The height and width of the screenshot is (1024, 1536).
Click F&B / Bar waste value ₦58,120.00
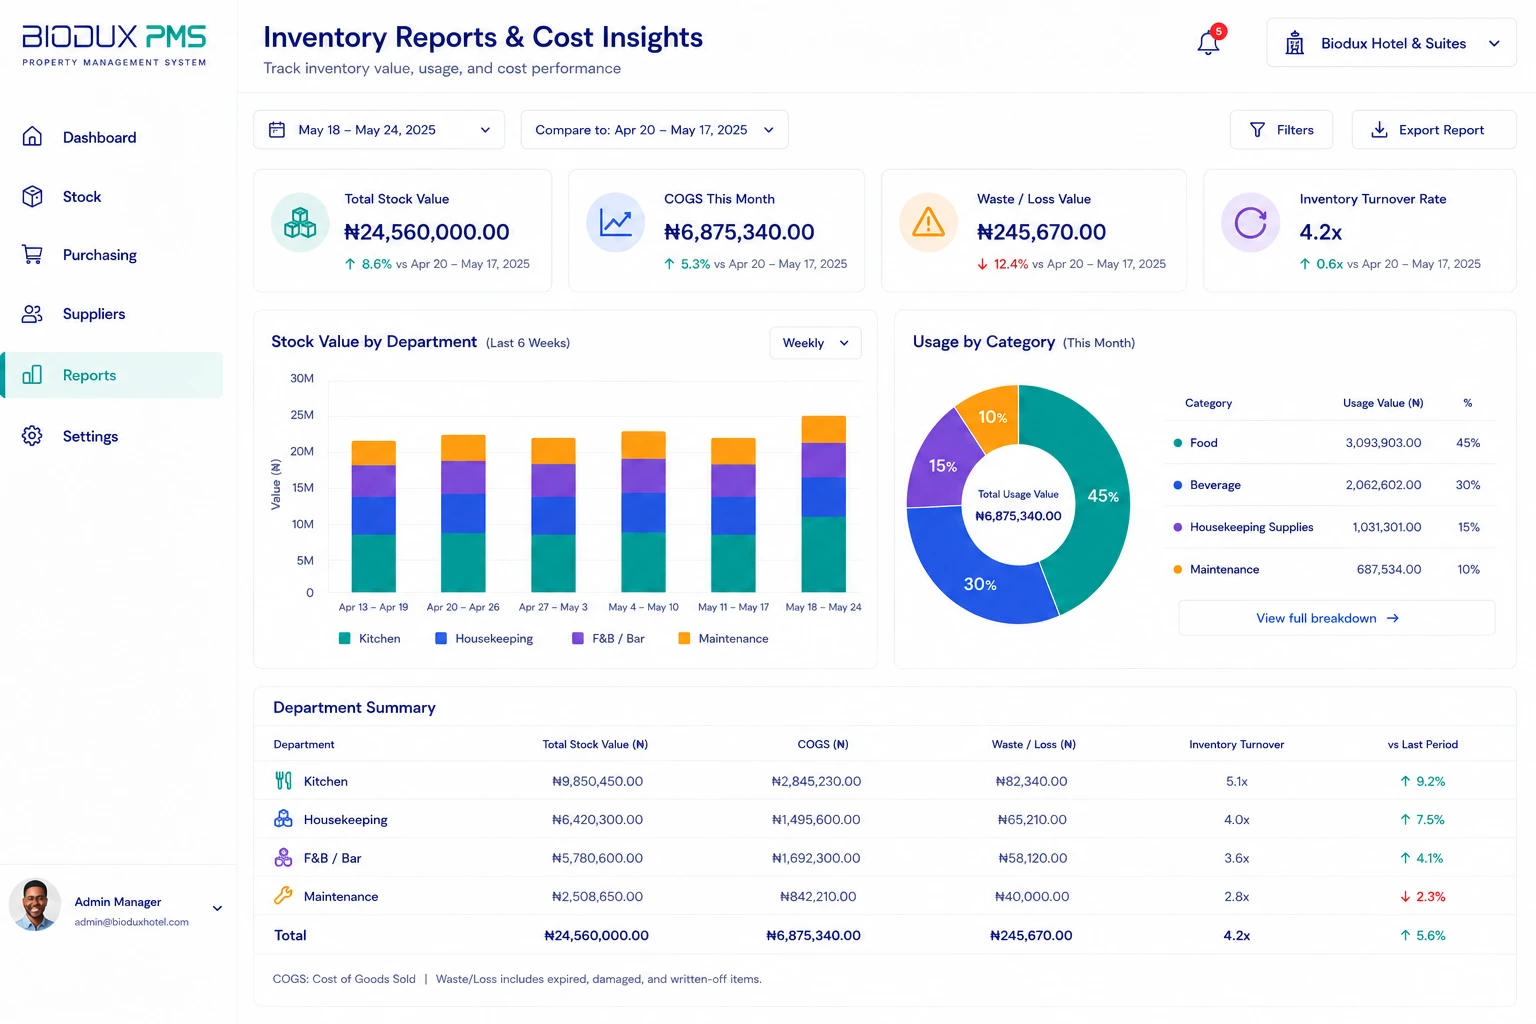click(x=1032, y=858)
